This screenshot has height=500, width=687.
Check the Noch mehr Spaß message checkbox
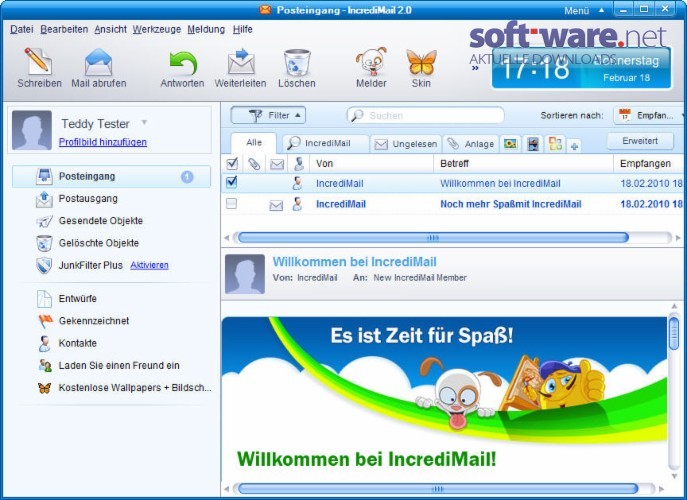[231, 203]
